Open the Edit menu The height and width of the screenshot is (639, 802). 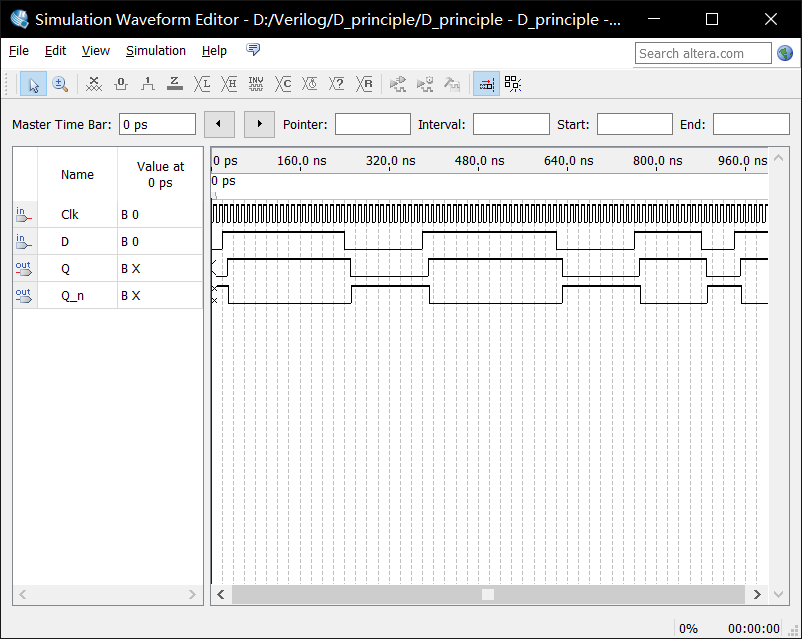[55, 51]
